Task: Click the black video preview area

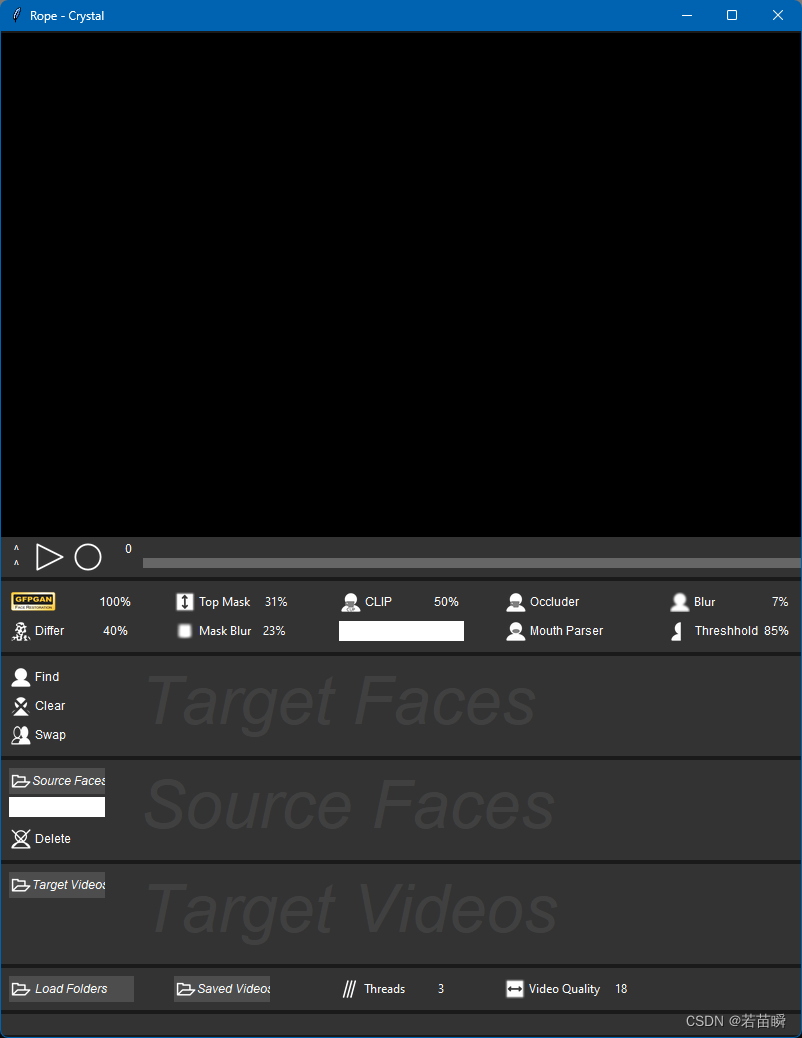Action: (401, 284)
